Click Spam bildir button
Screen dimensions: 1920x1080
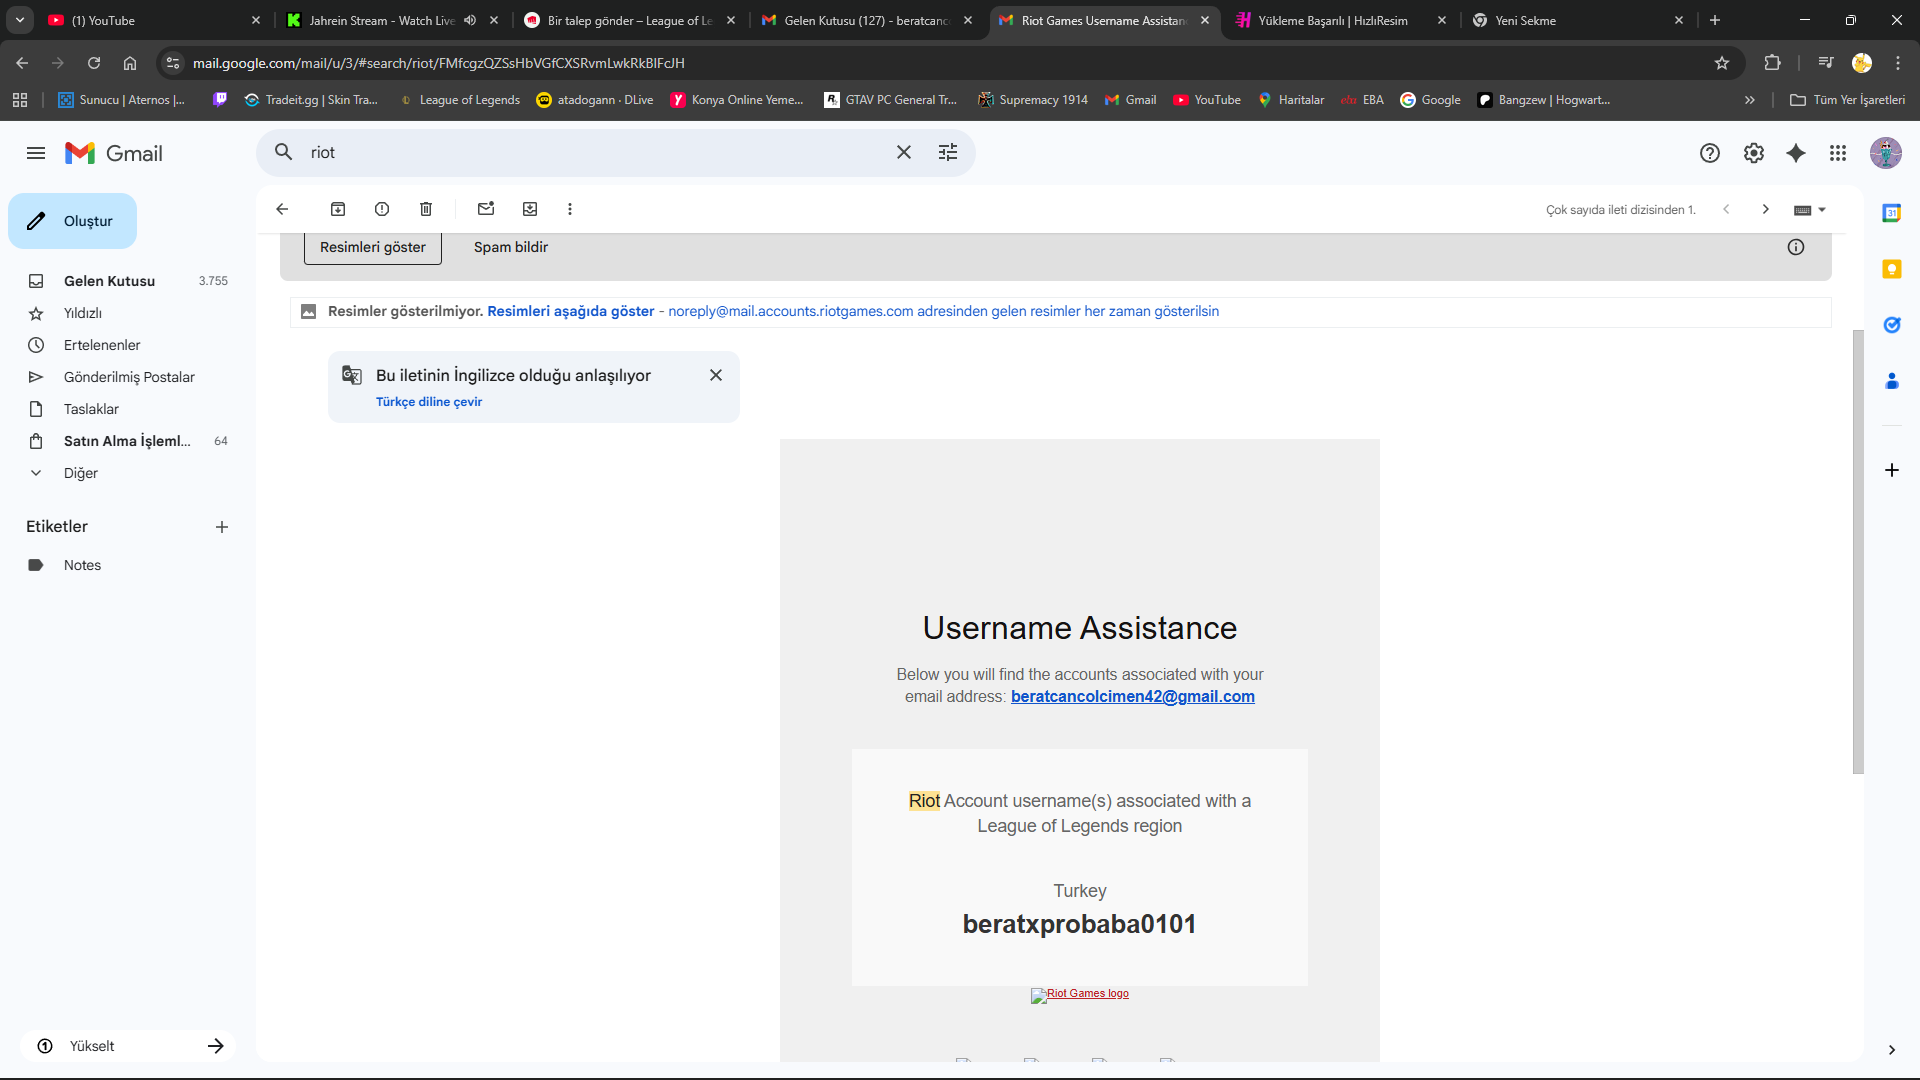click(x=511, y=247)
